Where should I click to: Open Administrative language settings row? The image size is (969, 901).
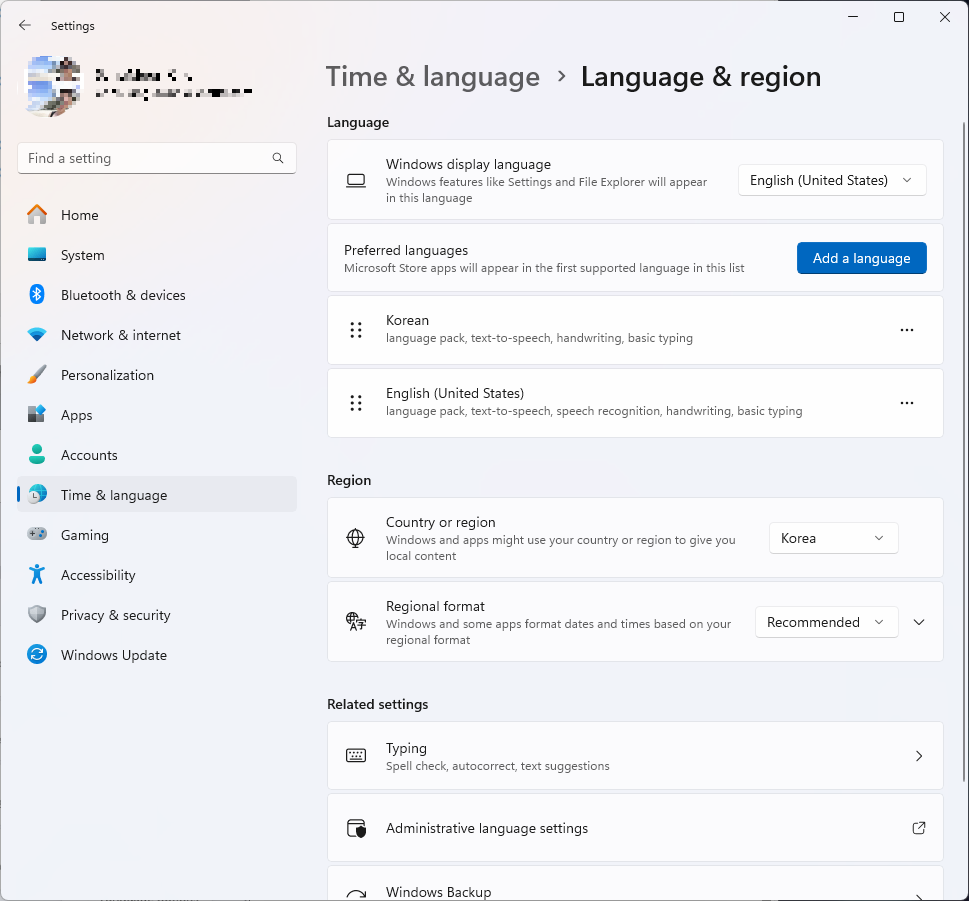click(635, 828)
